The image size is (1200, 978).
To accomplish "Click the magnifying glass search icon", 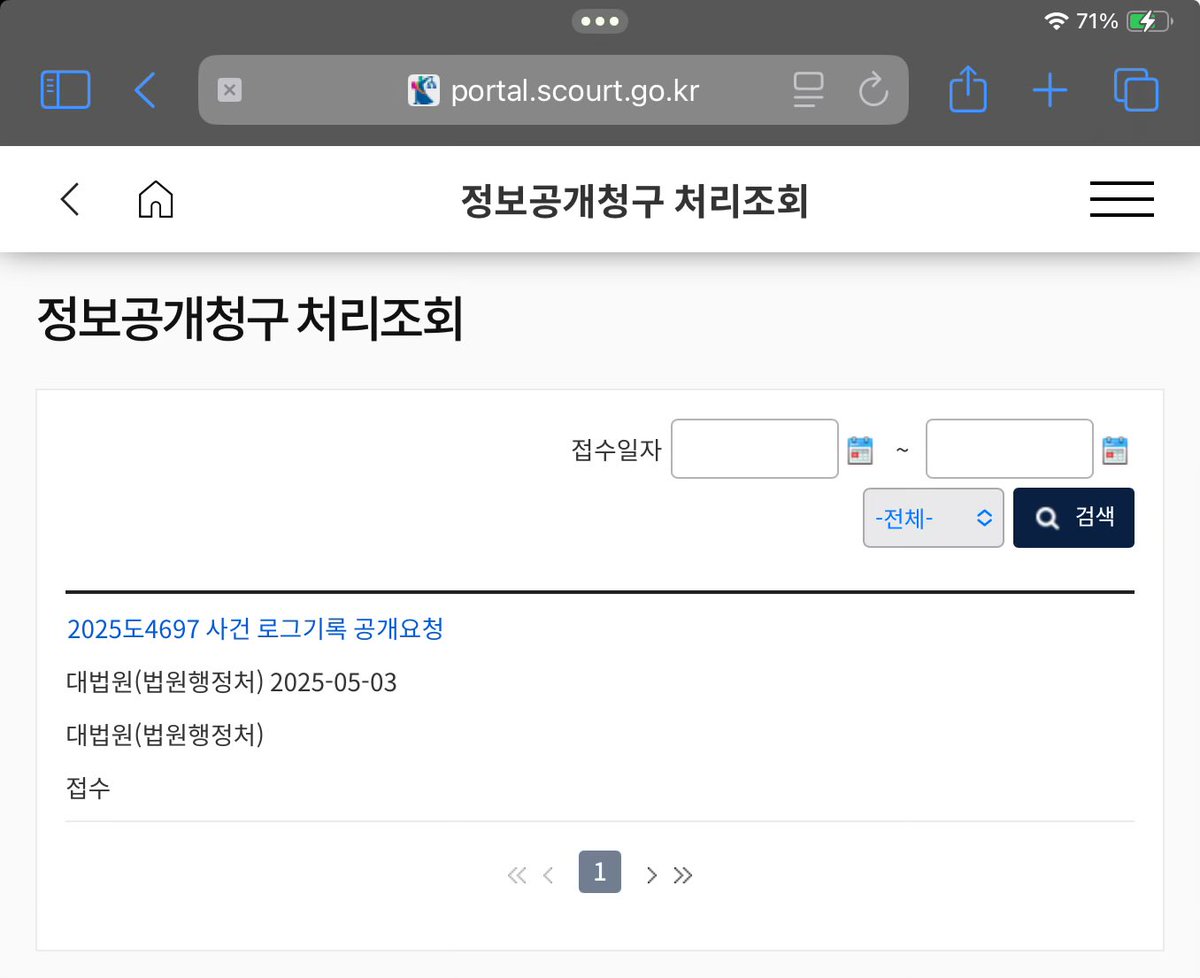I will [1046, 517].
